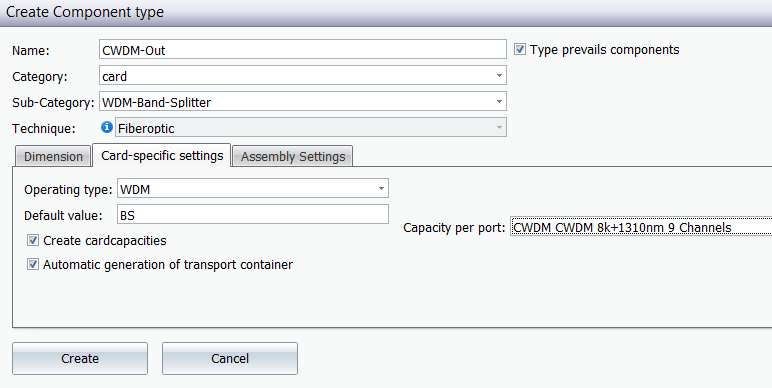Click the Capacity per port label
Image resolution: width=772 pixels, height=388 pixels.
(x=454, y=227)
